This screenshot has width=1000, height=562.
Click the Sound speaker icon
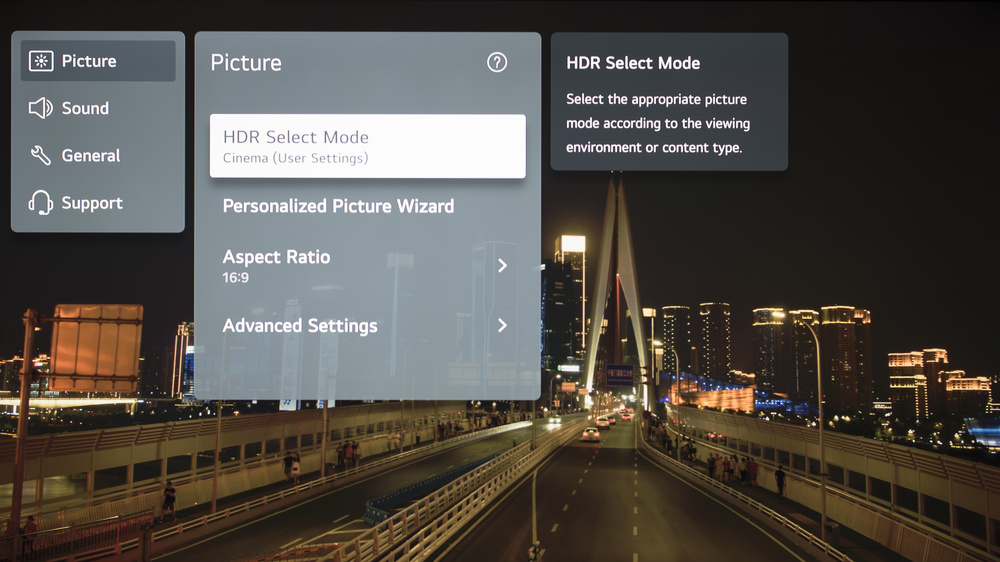41,108
